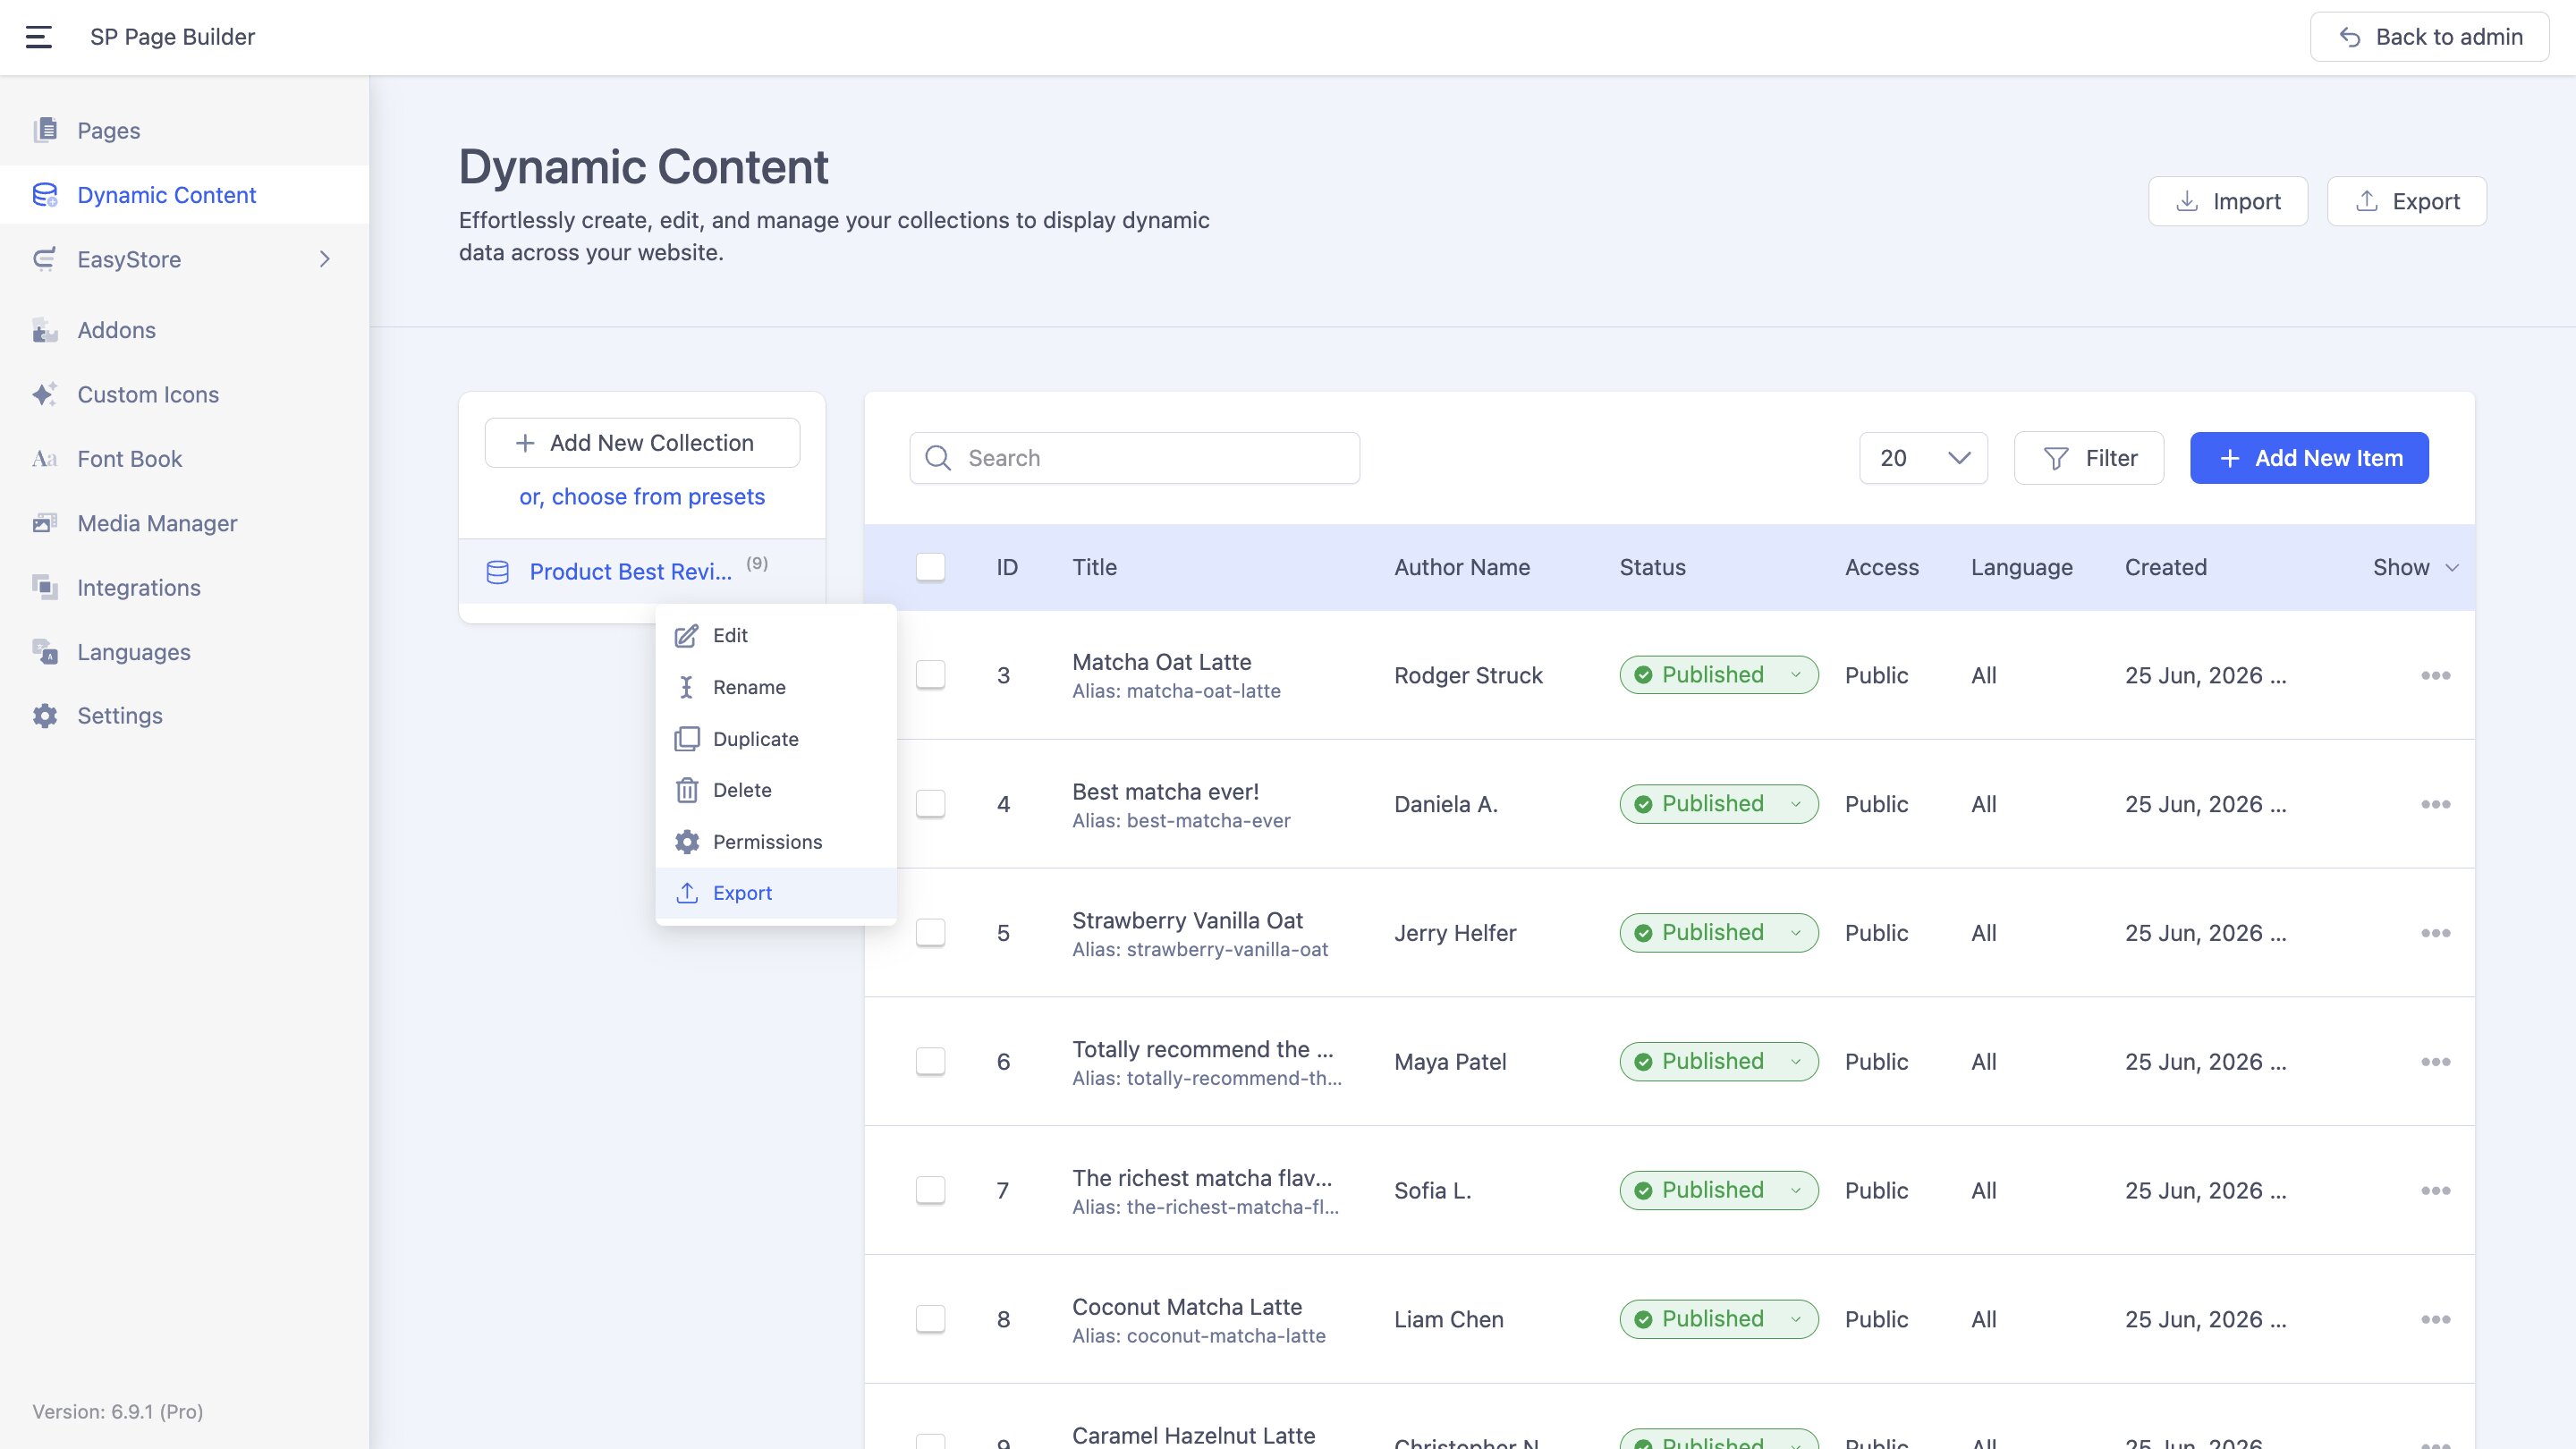Click Back to admin
The width and height of the screenshot is (2576, 1449).
pos(2429,37)
